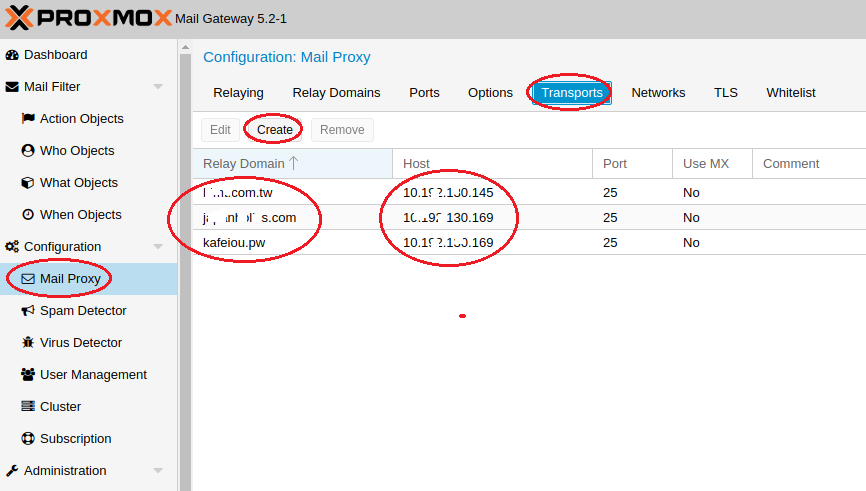Click the Relay Domain sort arrow
Image resolution: width=866 pixels, height=491 pixels.
click(293, 163)
